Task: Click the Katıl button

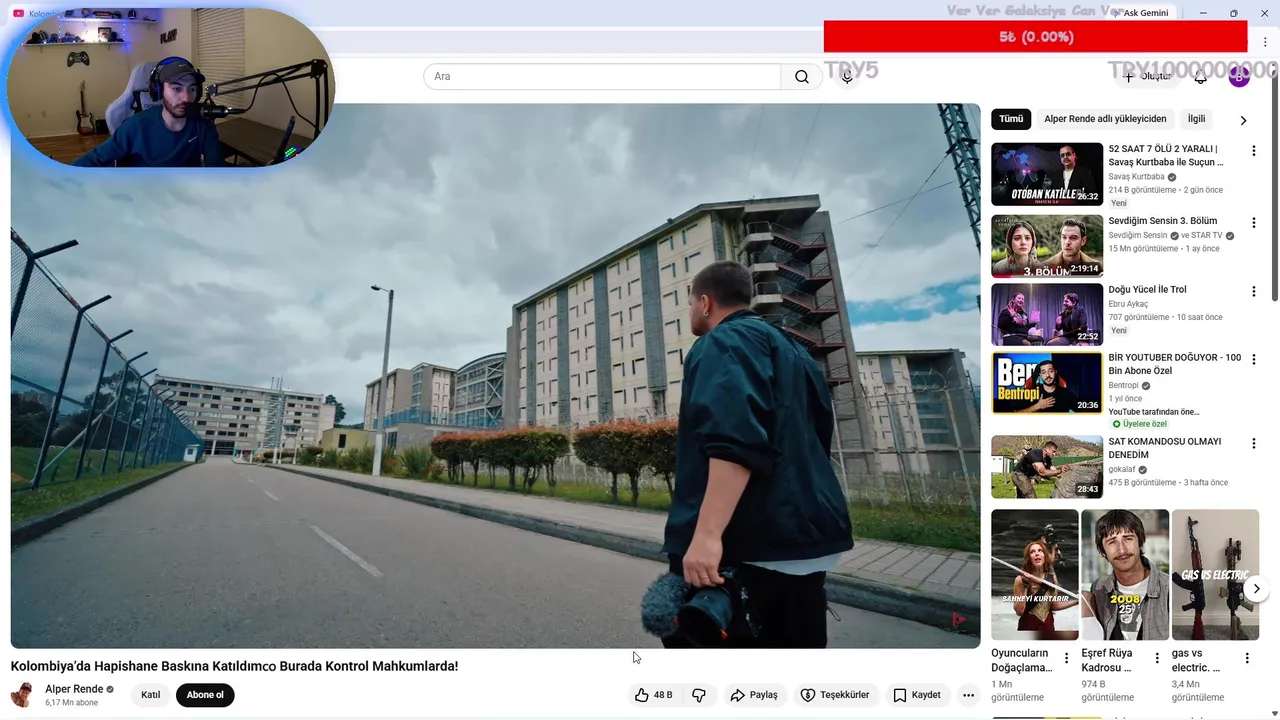Action: coord(150,695)
